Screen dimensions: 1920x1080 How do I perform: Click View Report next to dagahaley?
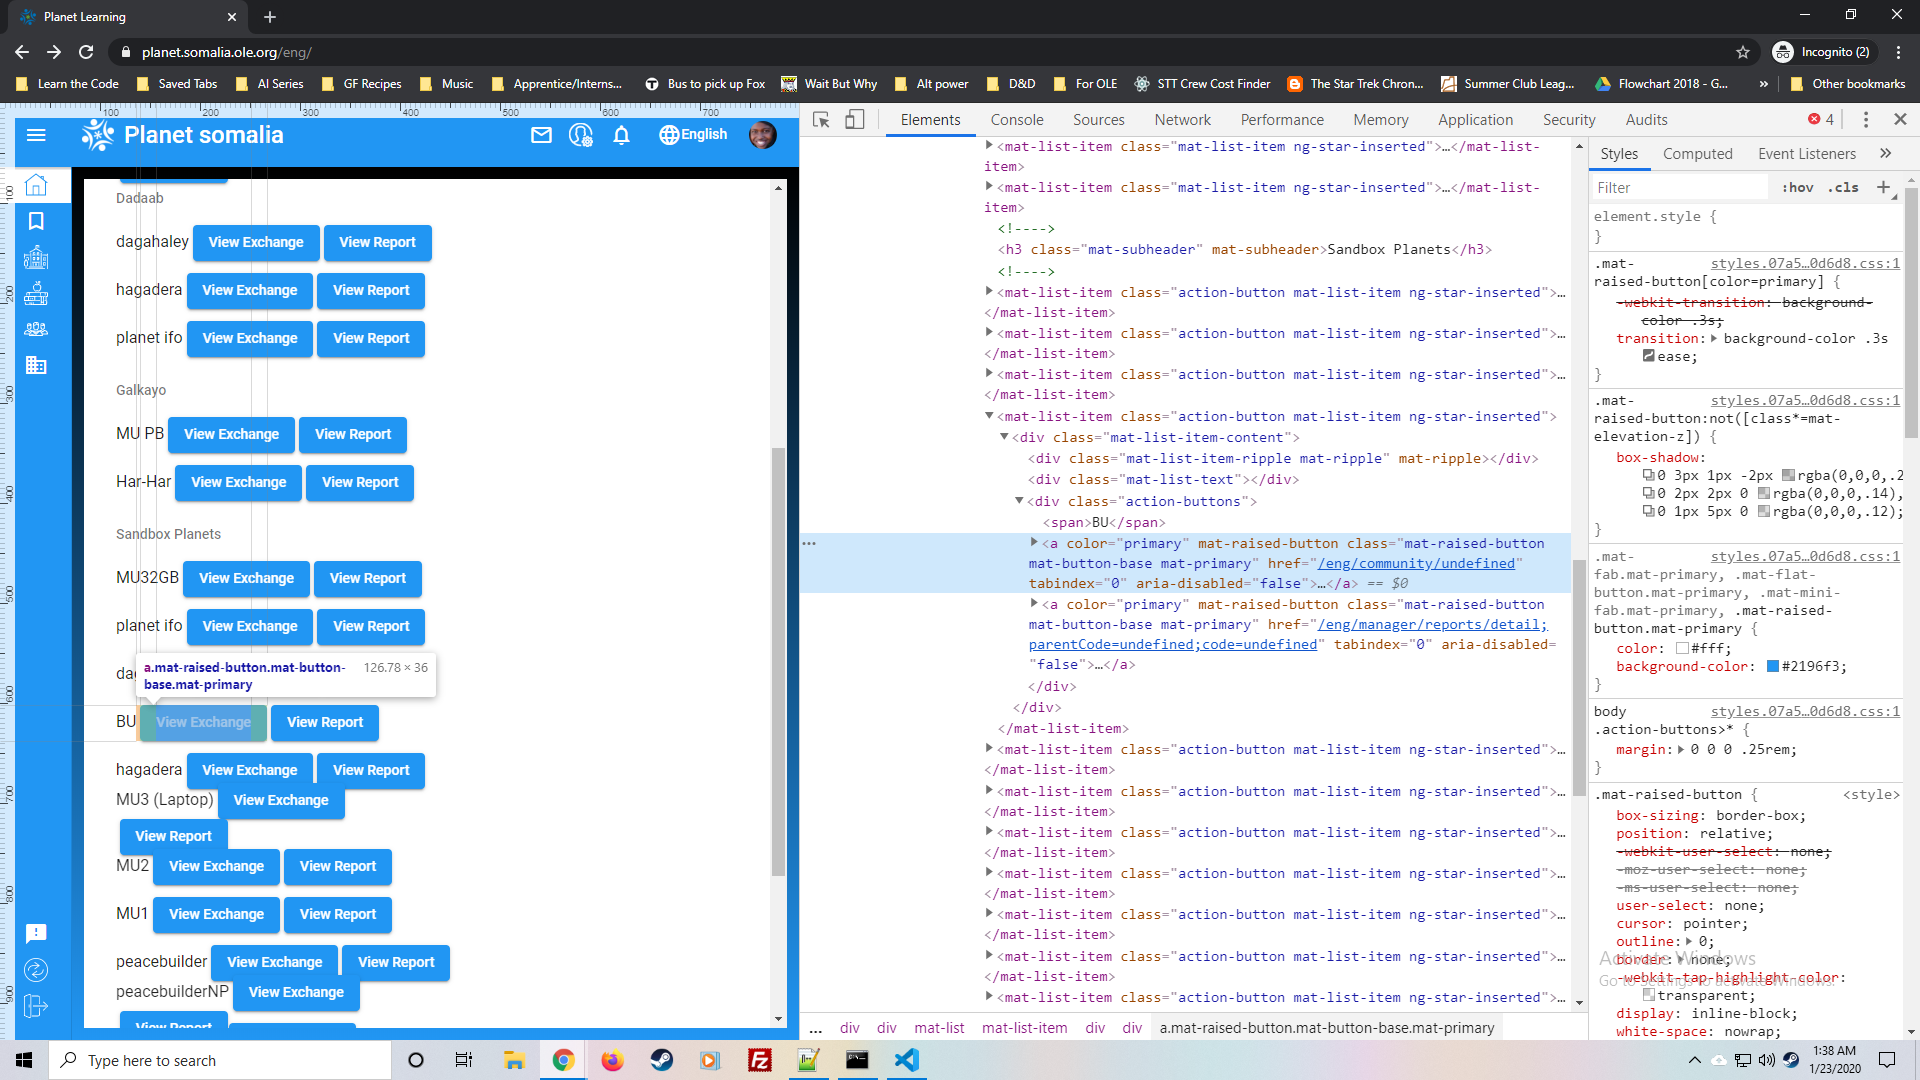tap(377, 242)
